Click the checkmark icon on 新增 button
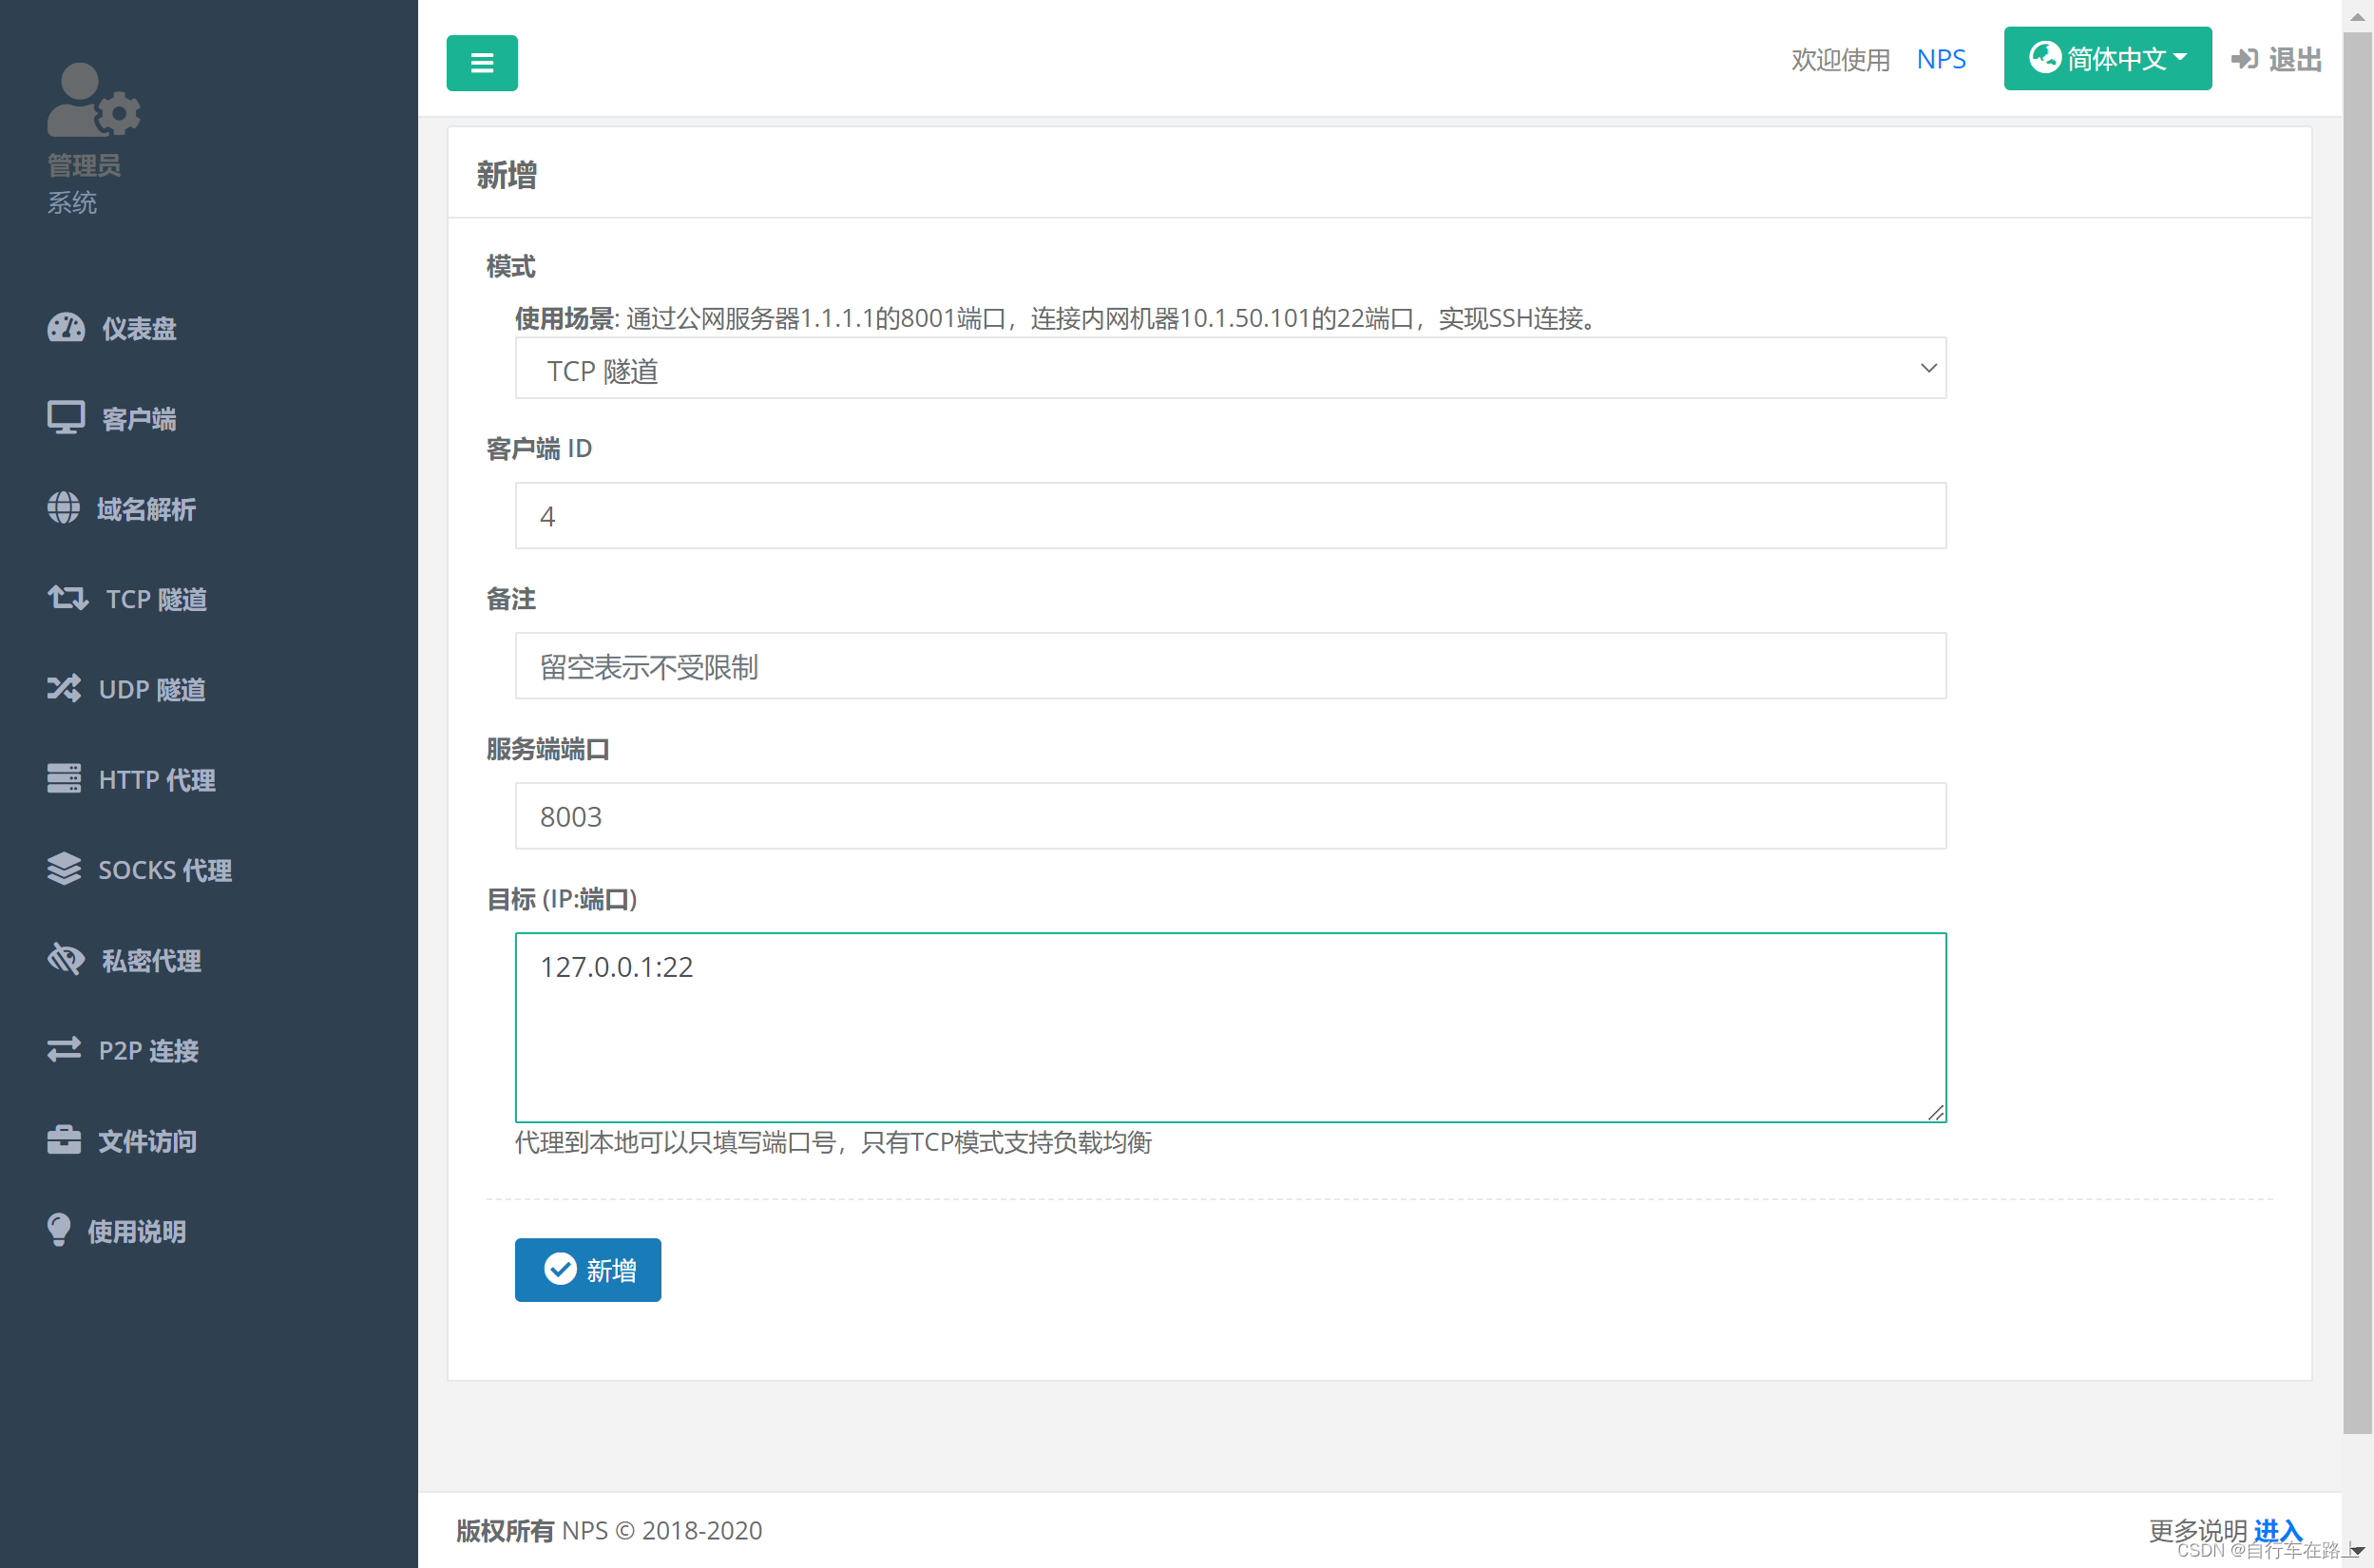The image size is (2374, 1568). (x=560, y=1269)
